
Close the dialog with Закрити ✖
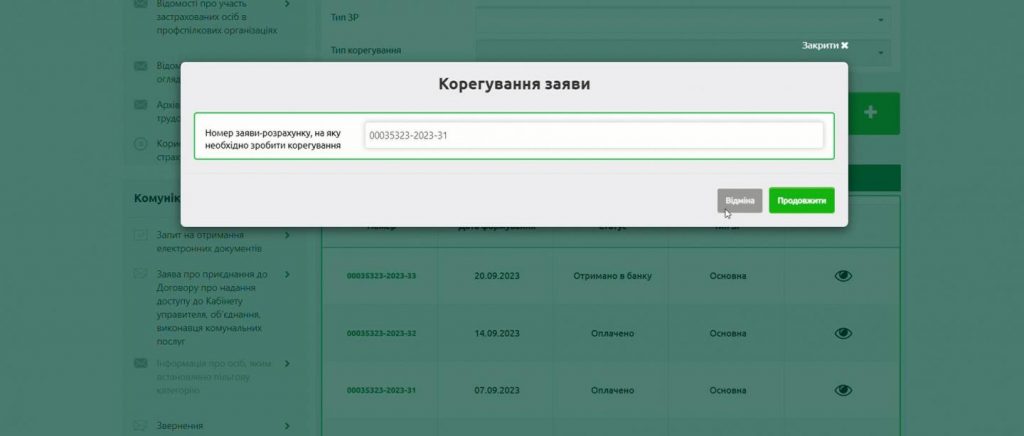[824, 46]
